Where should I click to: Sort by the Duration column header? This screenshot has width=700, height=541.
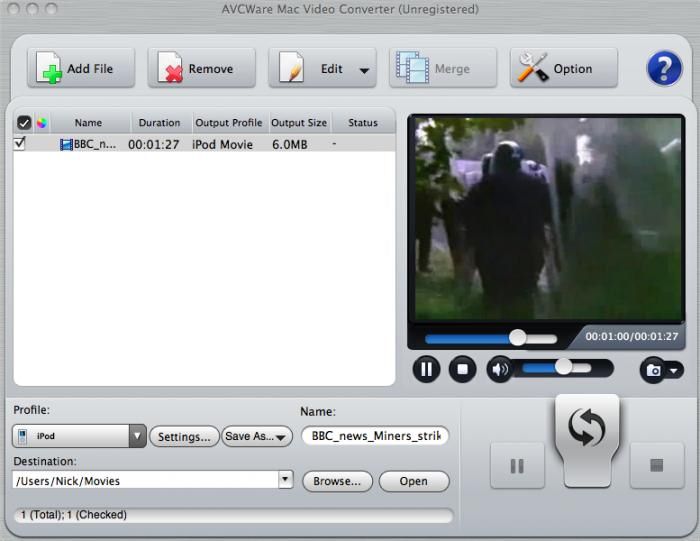pyautogui.click(x=159, y=123)
